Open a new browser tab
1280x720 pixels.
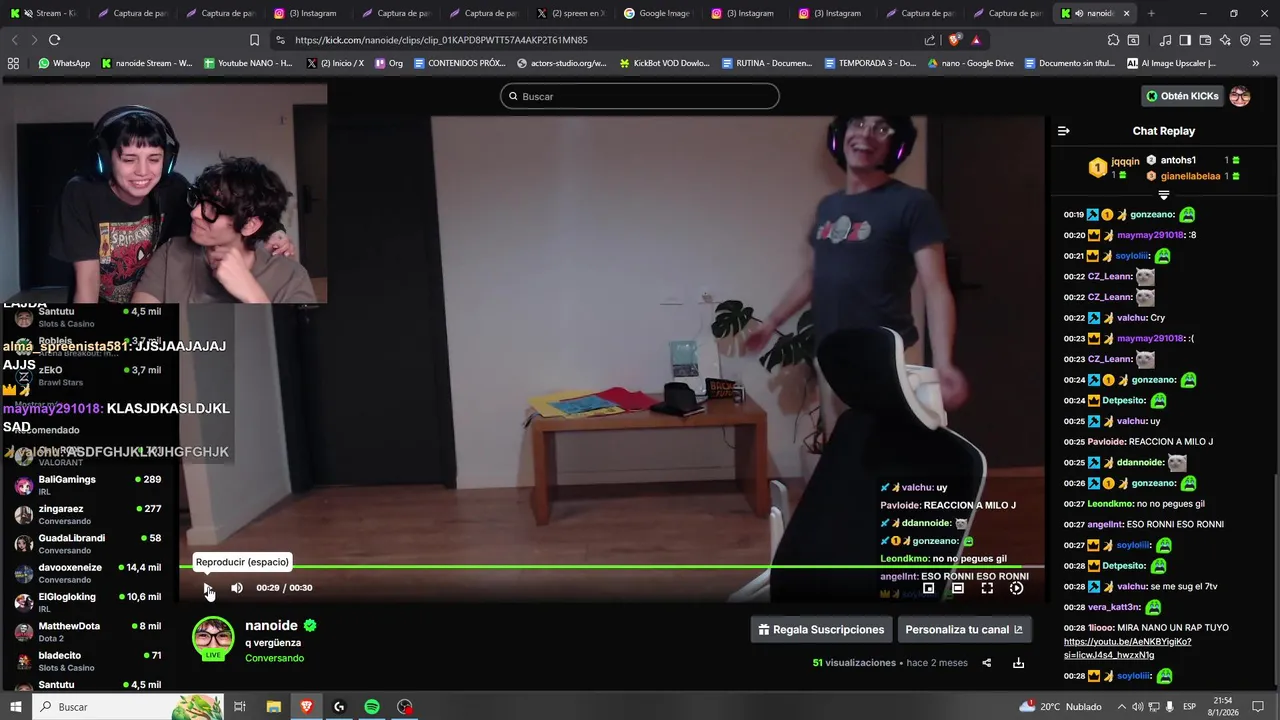(x=1151, y=13)
